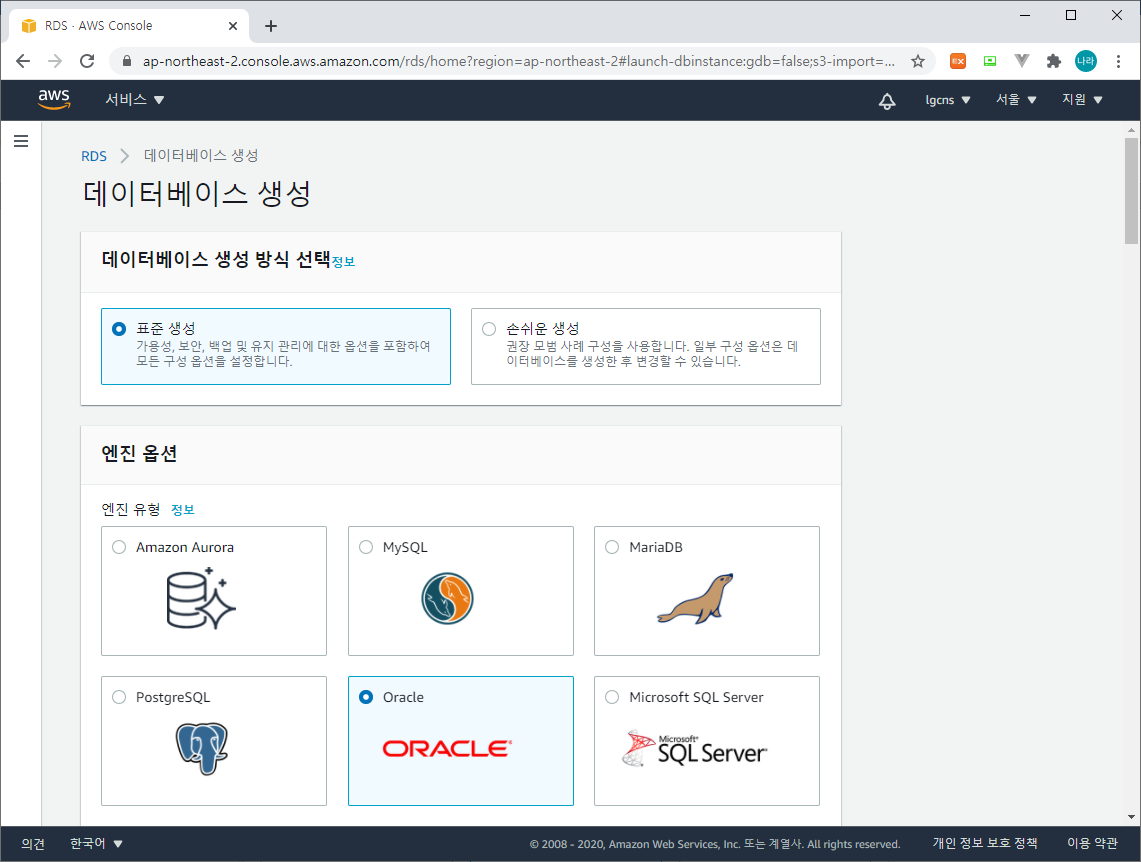The image size is (1141, 862).
Task: Open the 지원 support dropdown
Action: 1082,100
